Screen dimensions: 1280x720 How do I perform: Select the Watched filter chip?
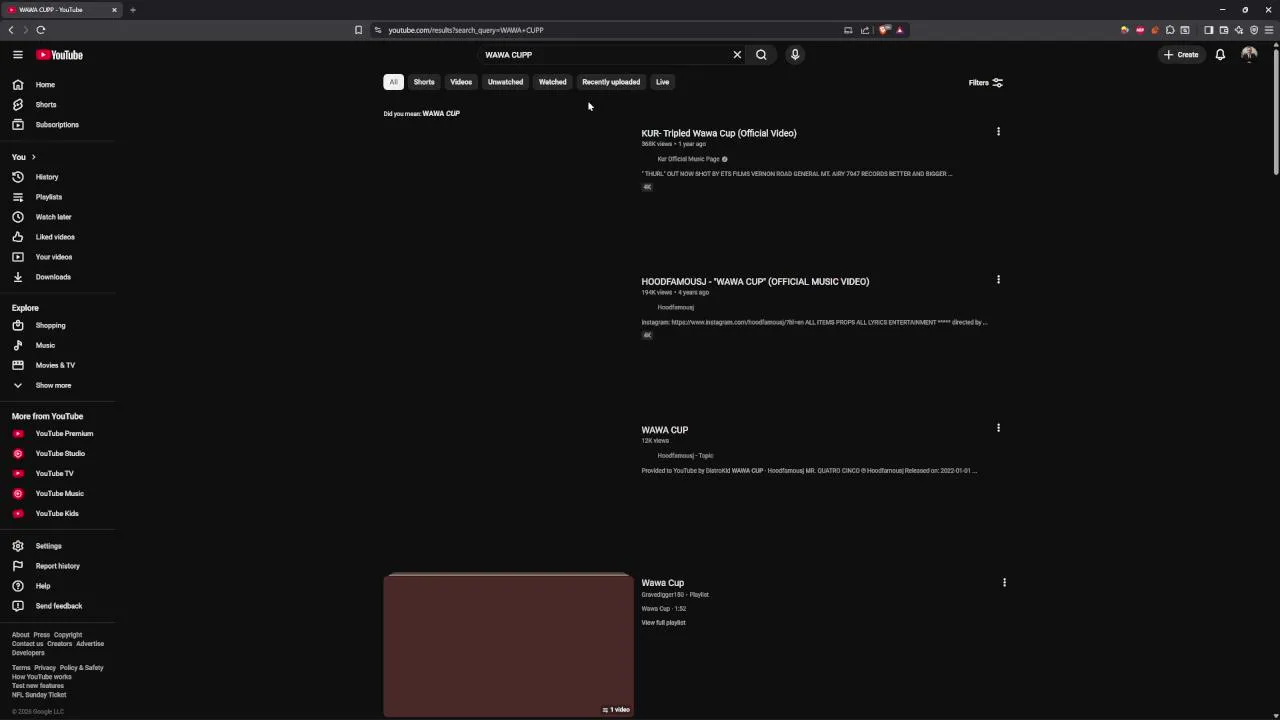pyautogui.click(x=552, y=82)
